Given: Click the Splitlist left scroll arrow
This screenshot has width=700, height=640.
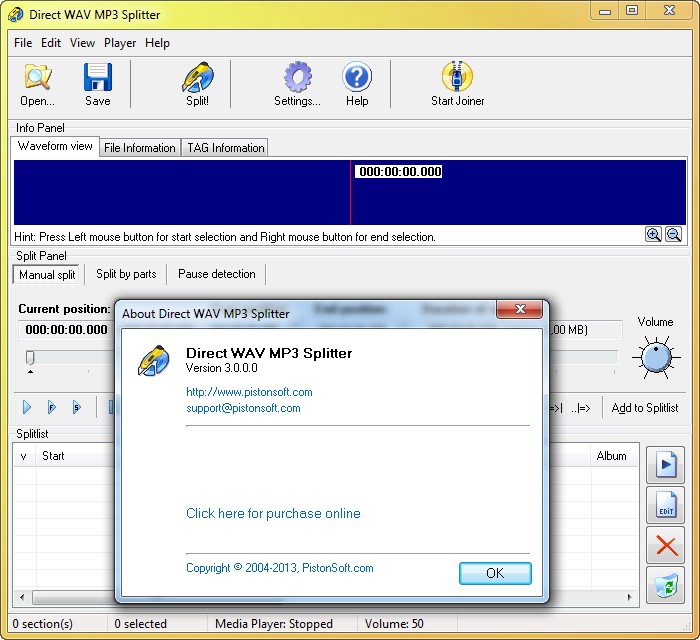Looking at the screenshot, I should tap(22, 597).
